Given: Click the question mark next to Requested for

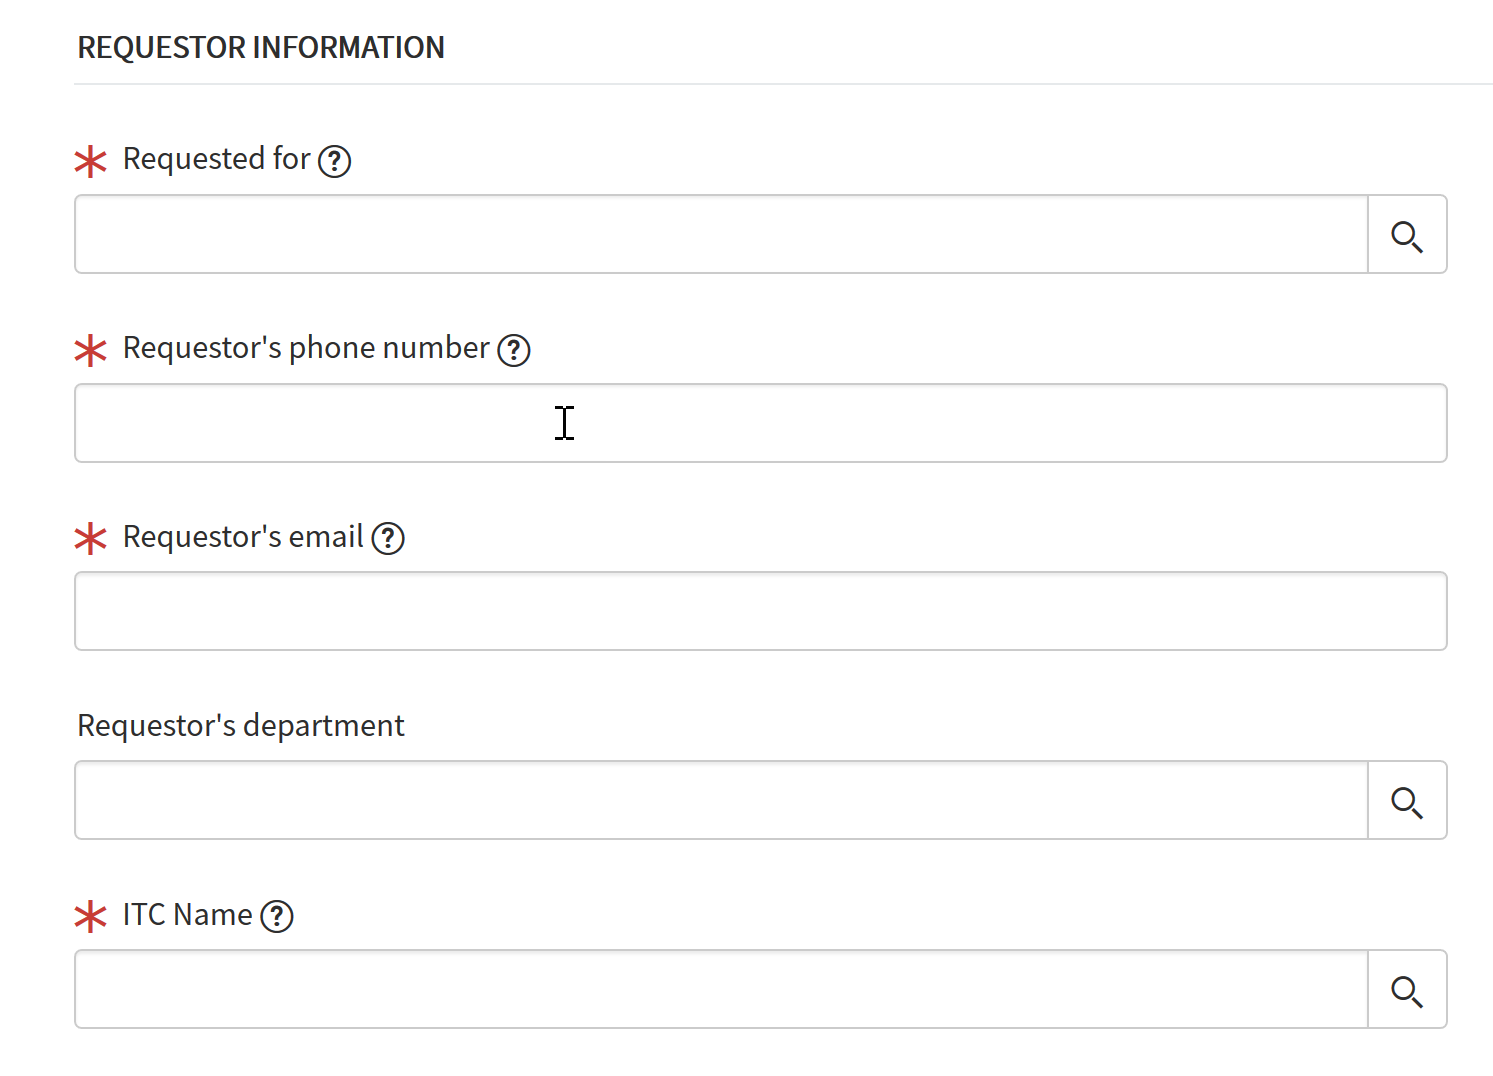Looking at the screenshot, I should [x=336, y=160].
